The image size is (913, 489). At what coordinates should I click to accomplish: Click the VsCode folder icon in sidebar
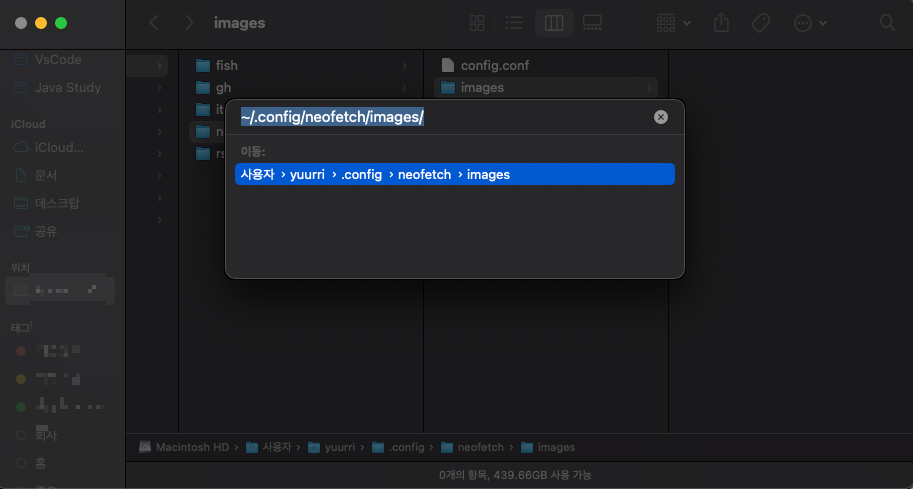[x=20, y=59]
